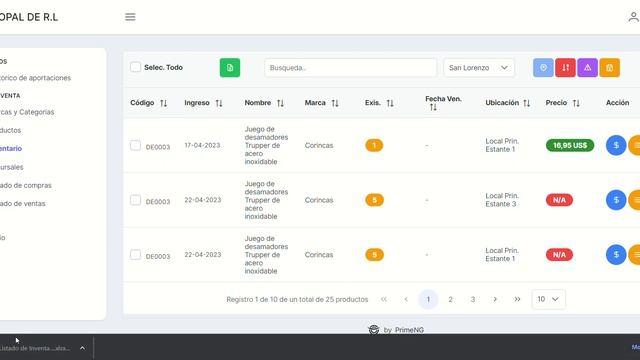
Task: Click the 17-04-2023 ingreso date
Action: point(202,145)
